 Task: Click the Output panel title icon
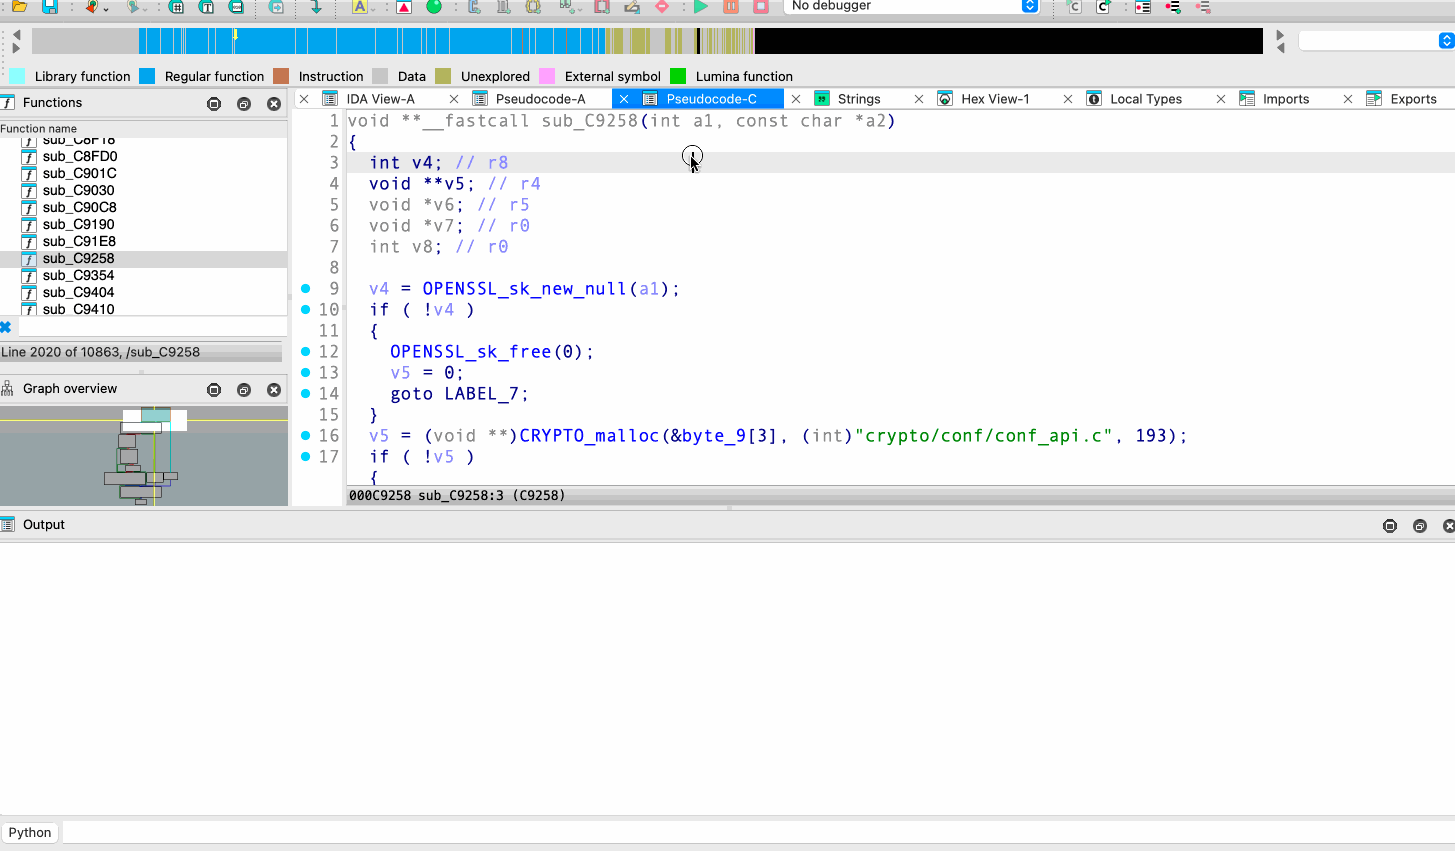click(8, 525)
